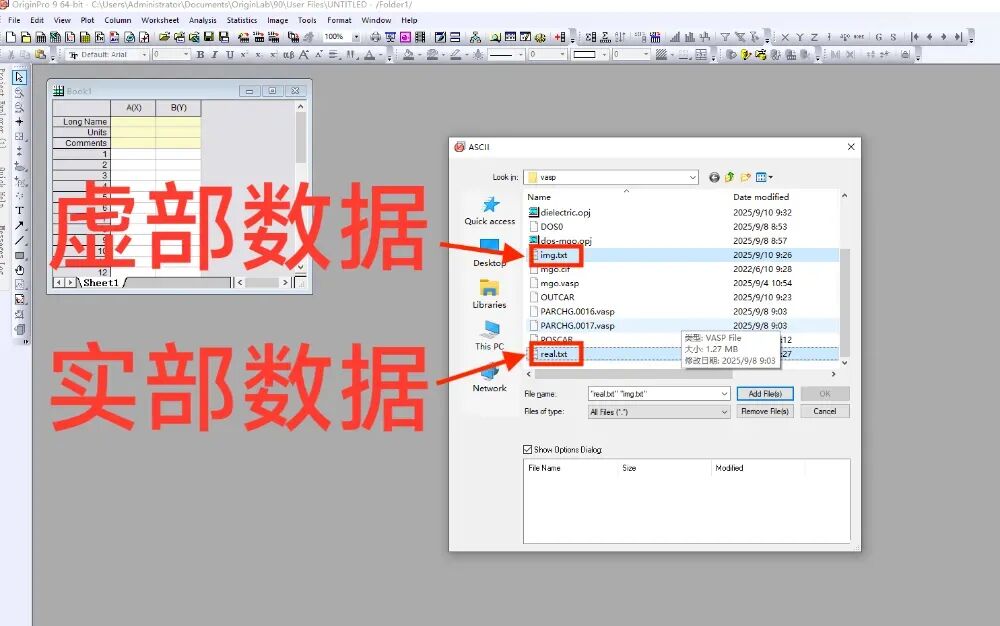This screenshot has width=1000, height=626.
Task: Open the Analysis menu
Action: pyautogui.click(x=202, y=20)
